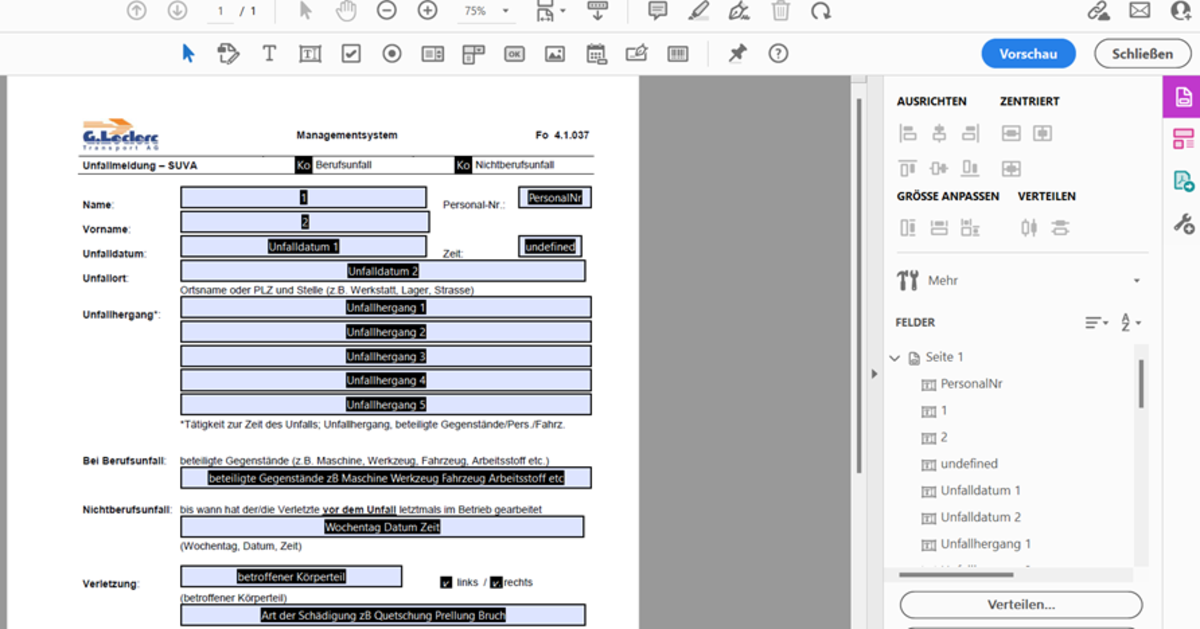This screenshot has height=629, width=1200.
Task: Open the 75% zoom level dropdown
Action: 486,11
